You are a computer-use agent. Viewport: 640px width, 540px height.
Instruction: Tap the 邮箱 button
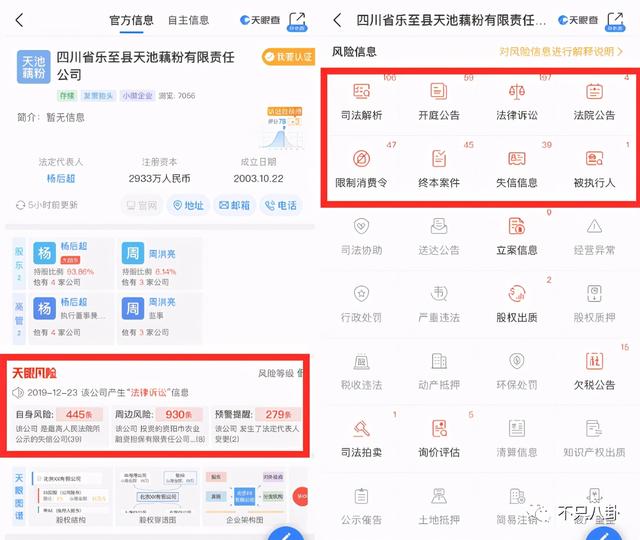(234, 205)
